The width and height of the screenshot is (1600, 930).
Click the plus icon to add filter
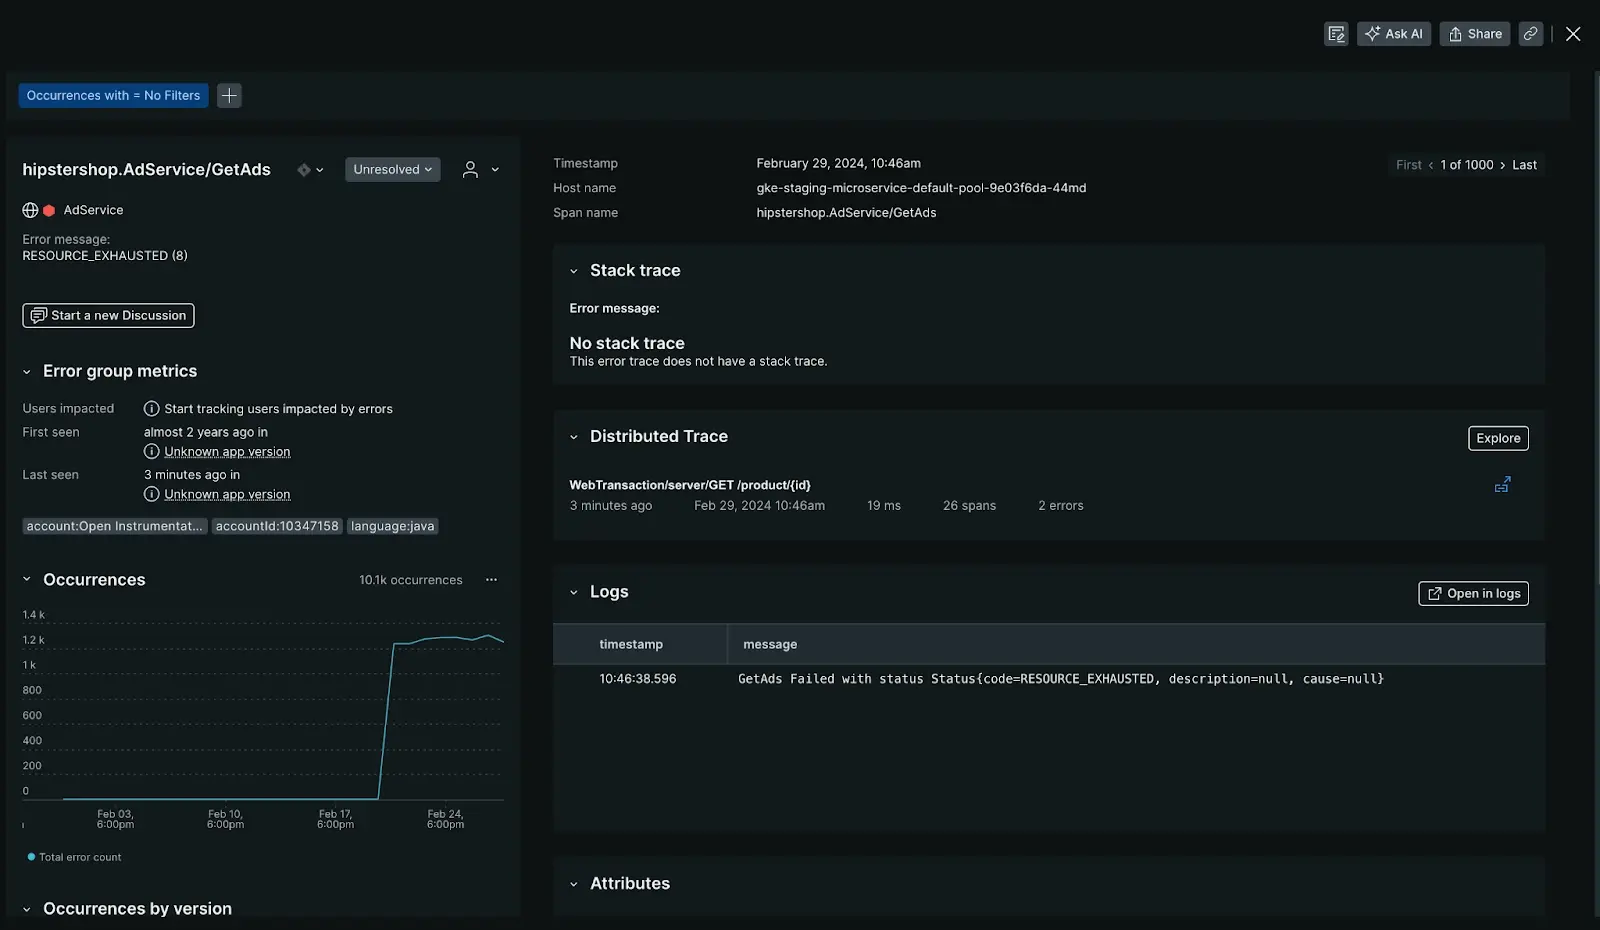click(229, 96)
